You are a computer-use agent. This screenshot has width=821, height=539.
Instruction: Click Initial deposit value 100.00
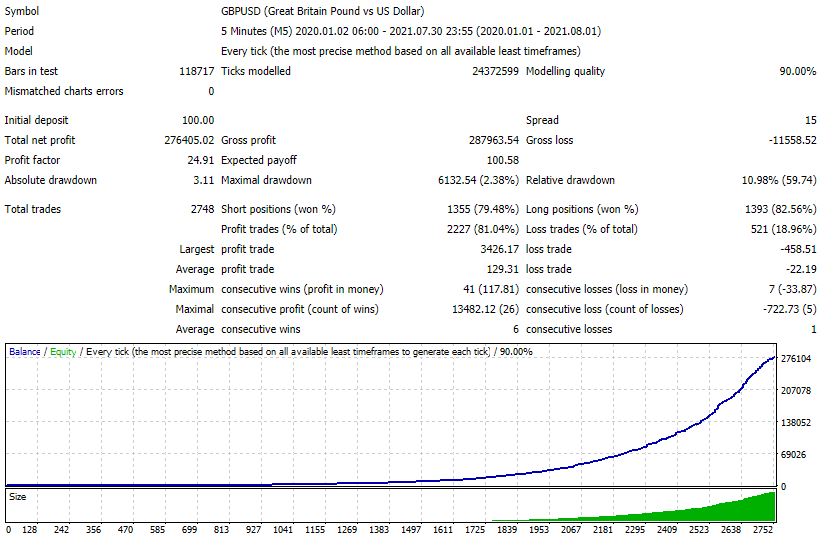coord(198,120)
